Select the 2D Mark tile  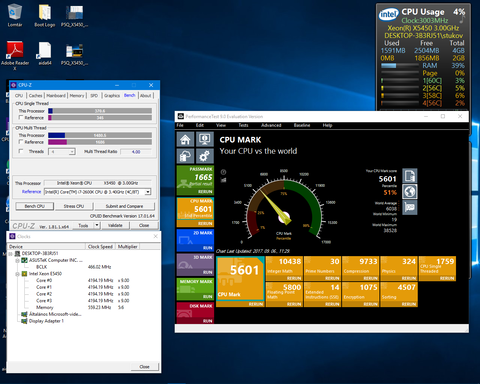click(195, 240)
